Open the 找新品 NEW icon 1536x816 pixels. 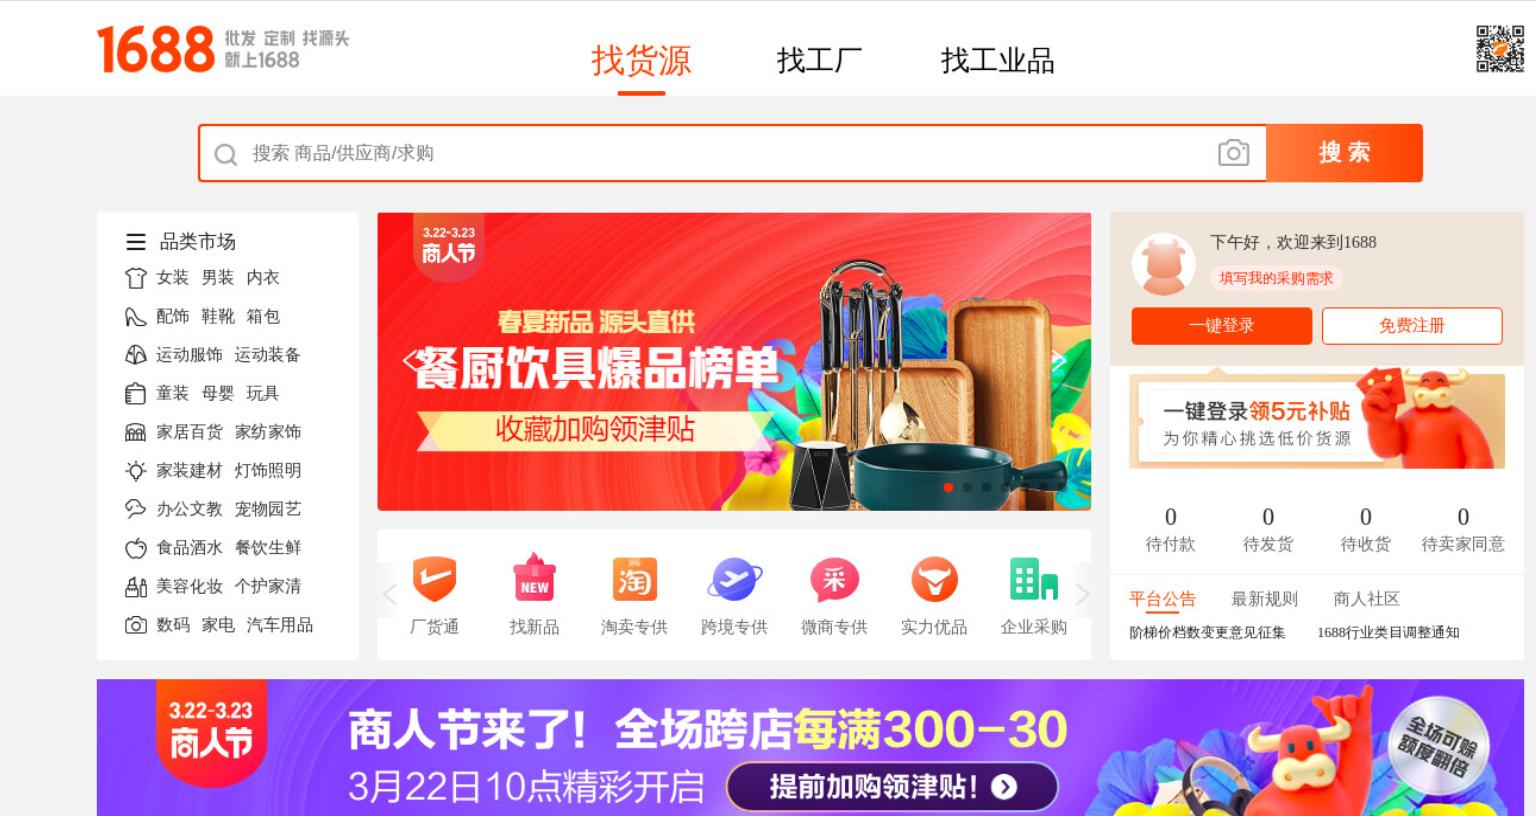[x=534, y=578]
